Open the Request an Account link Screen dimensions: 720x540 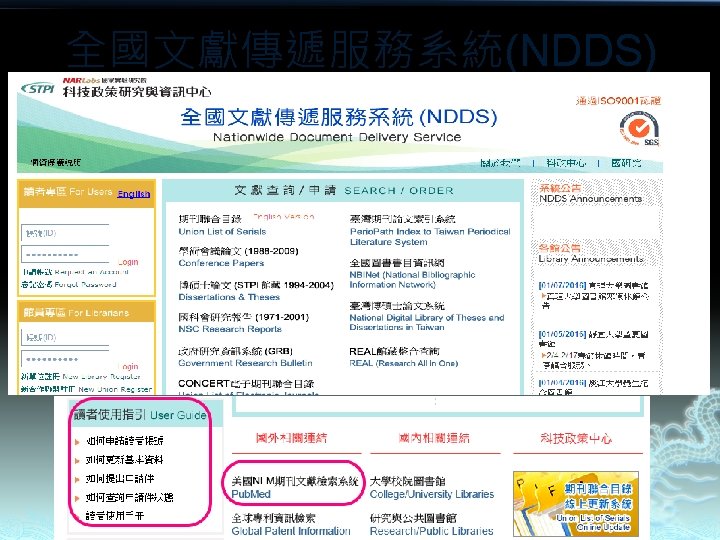[75, 272]
